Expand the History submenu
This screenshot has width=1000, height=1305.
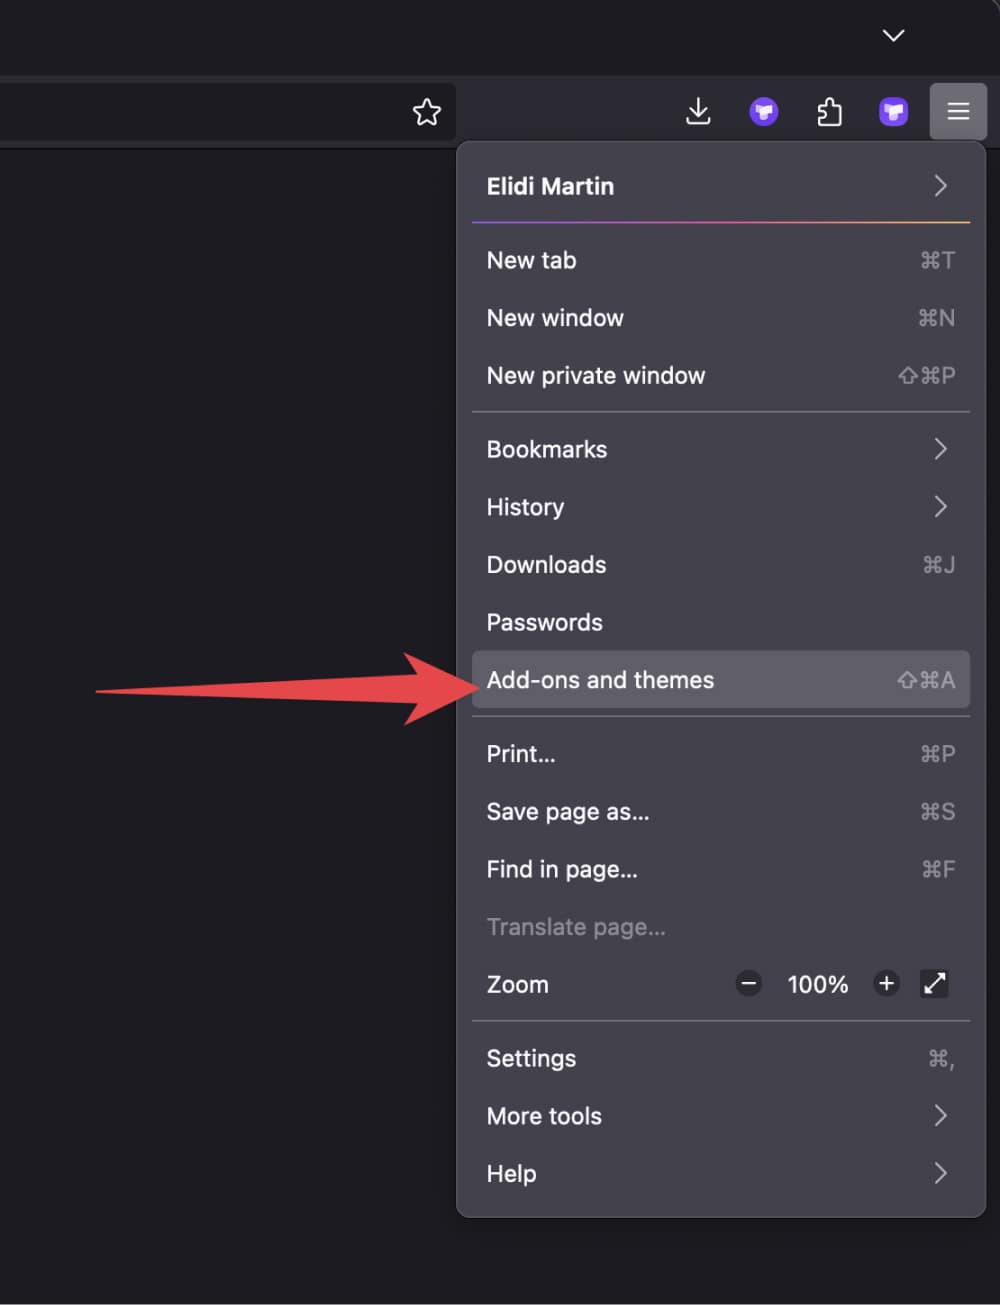coord(721,507)
